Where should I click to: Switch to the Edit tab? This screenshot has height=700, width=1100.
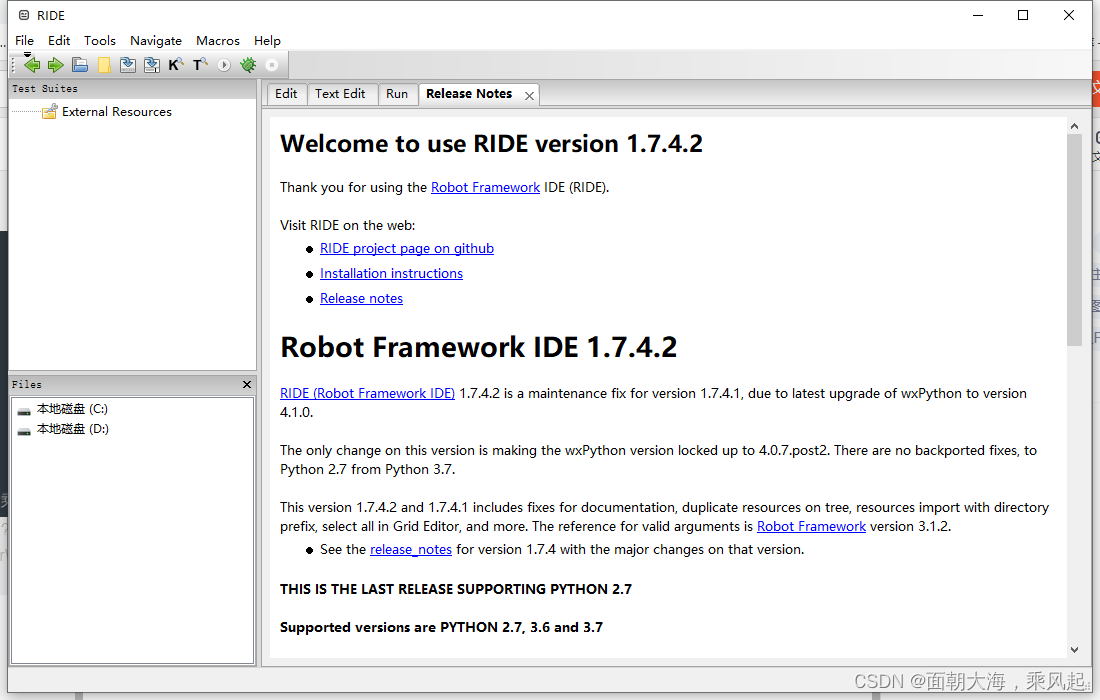286,94
